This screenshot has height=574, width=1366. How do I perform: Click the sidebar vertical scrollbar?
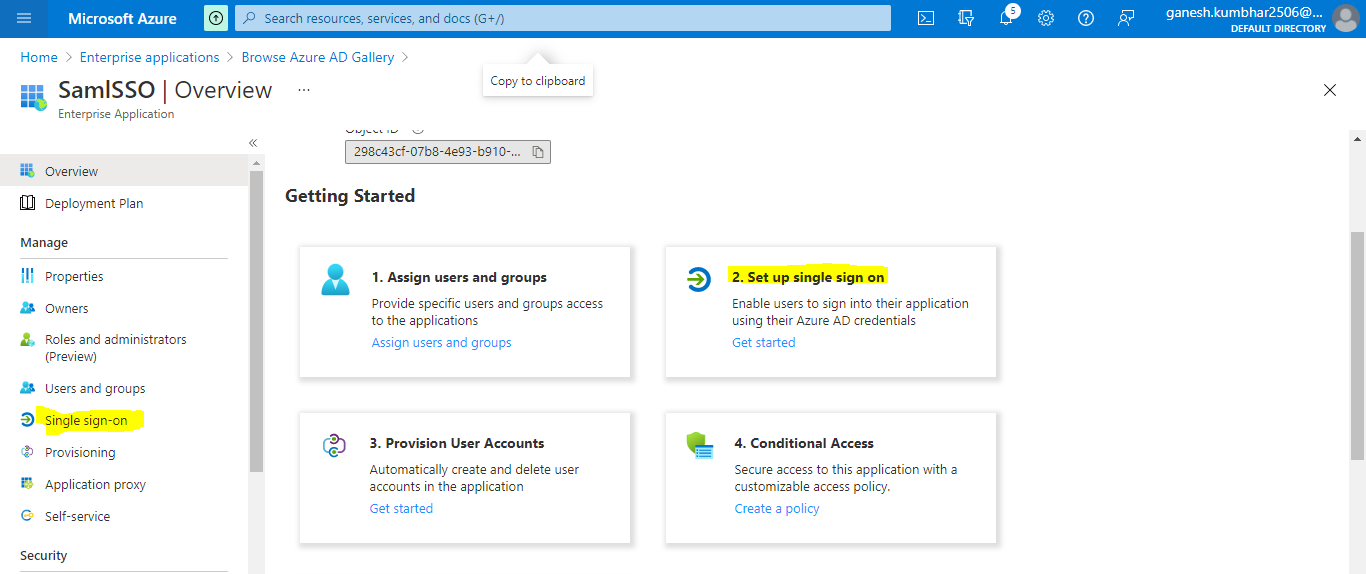point(256,320)
